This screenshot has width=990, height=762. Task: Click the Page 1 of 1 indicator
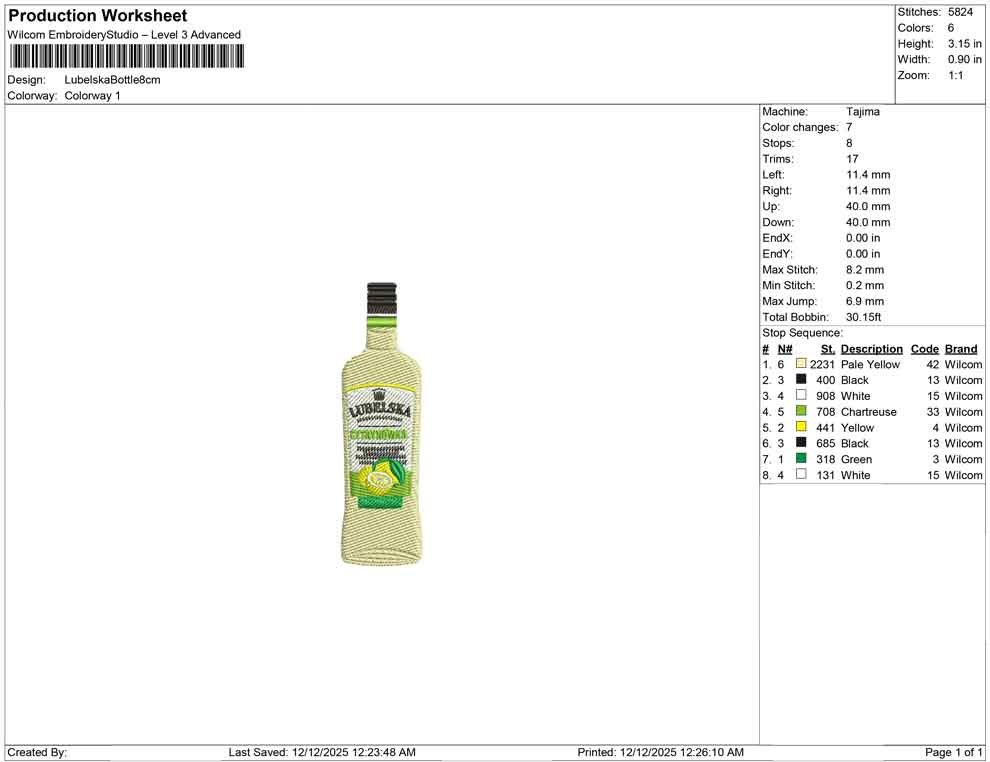coord(950,752)
